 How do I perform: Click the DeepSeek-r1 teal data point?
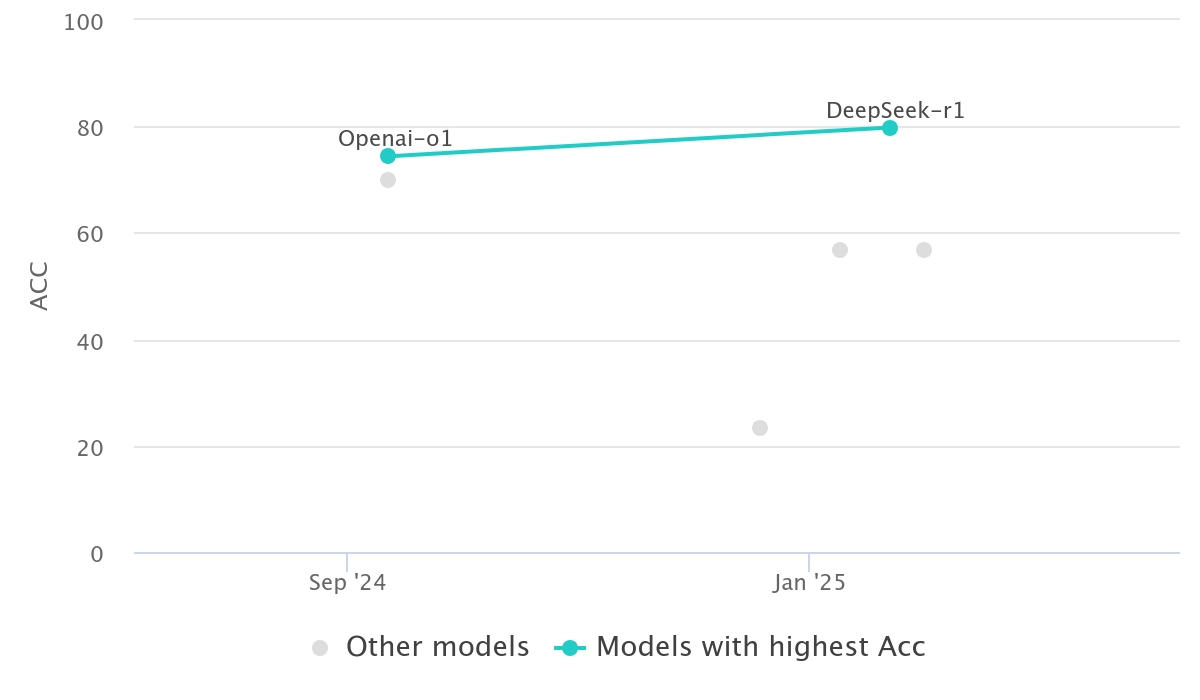890,128
